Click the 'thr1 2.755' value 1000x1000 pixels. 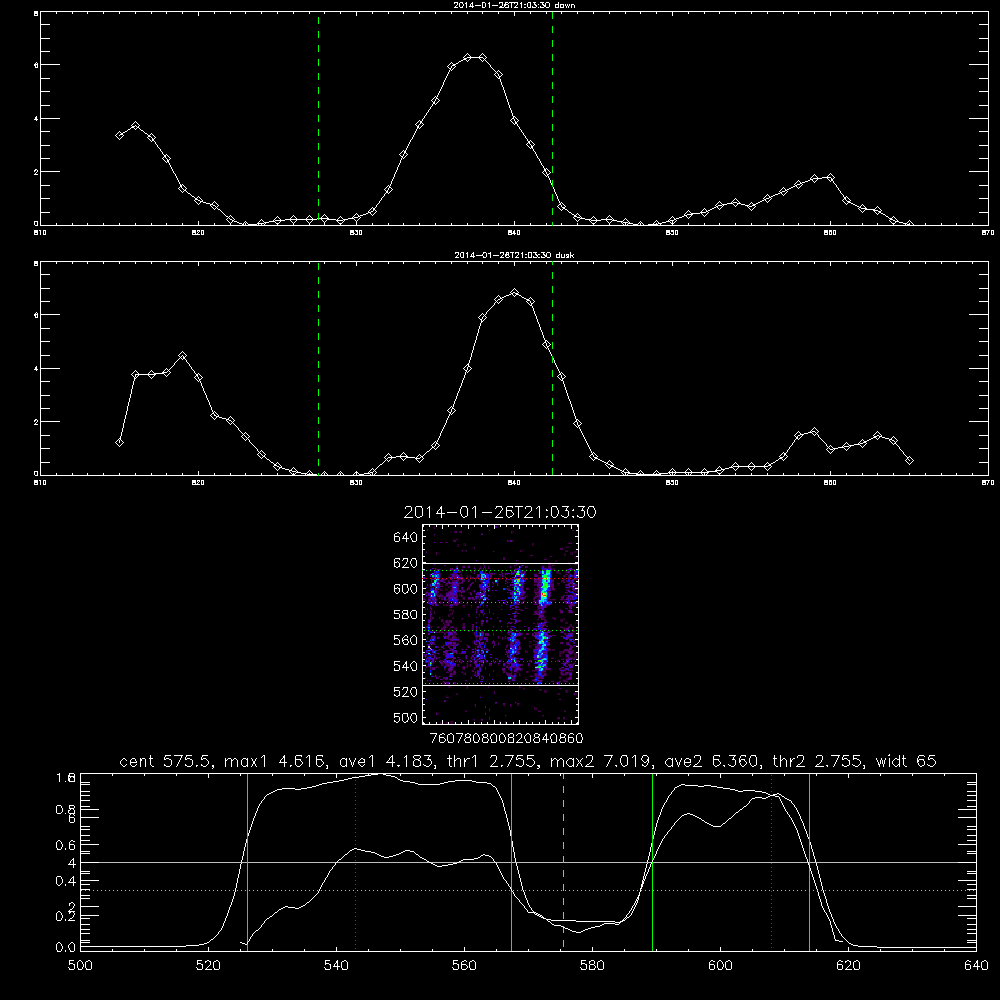tap(492, 761)
